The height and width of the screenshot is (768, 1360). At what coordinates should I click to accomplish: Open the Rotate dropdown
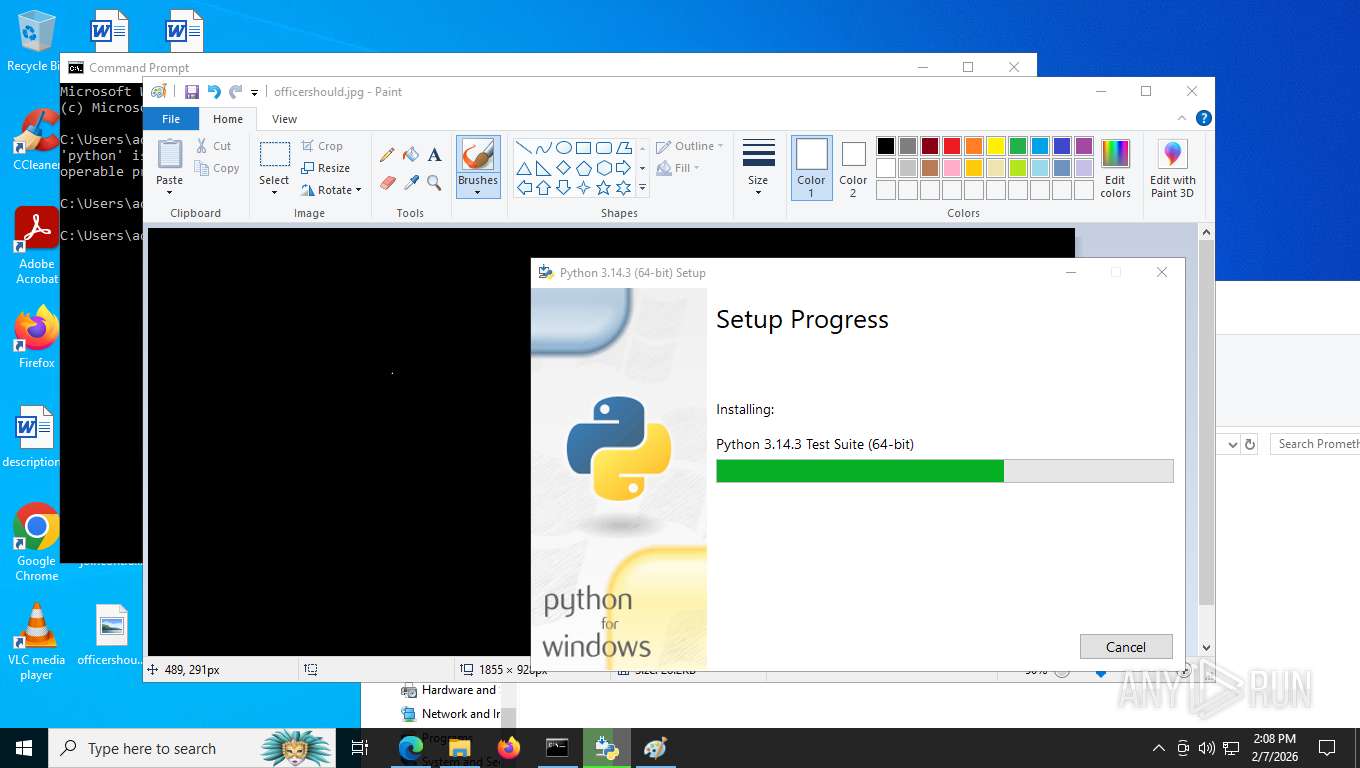tap(332, 190)
